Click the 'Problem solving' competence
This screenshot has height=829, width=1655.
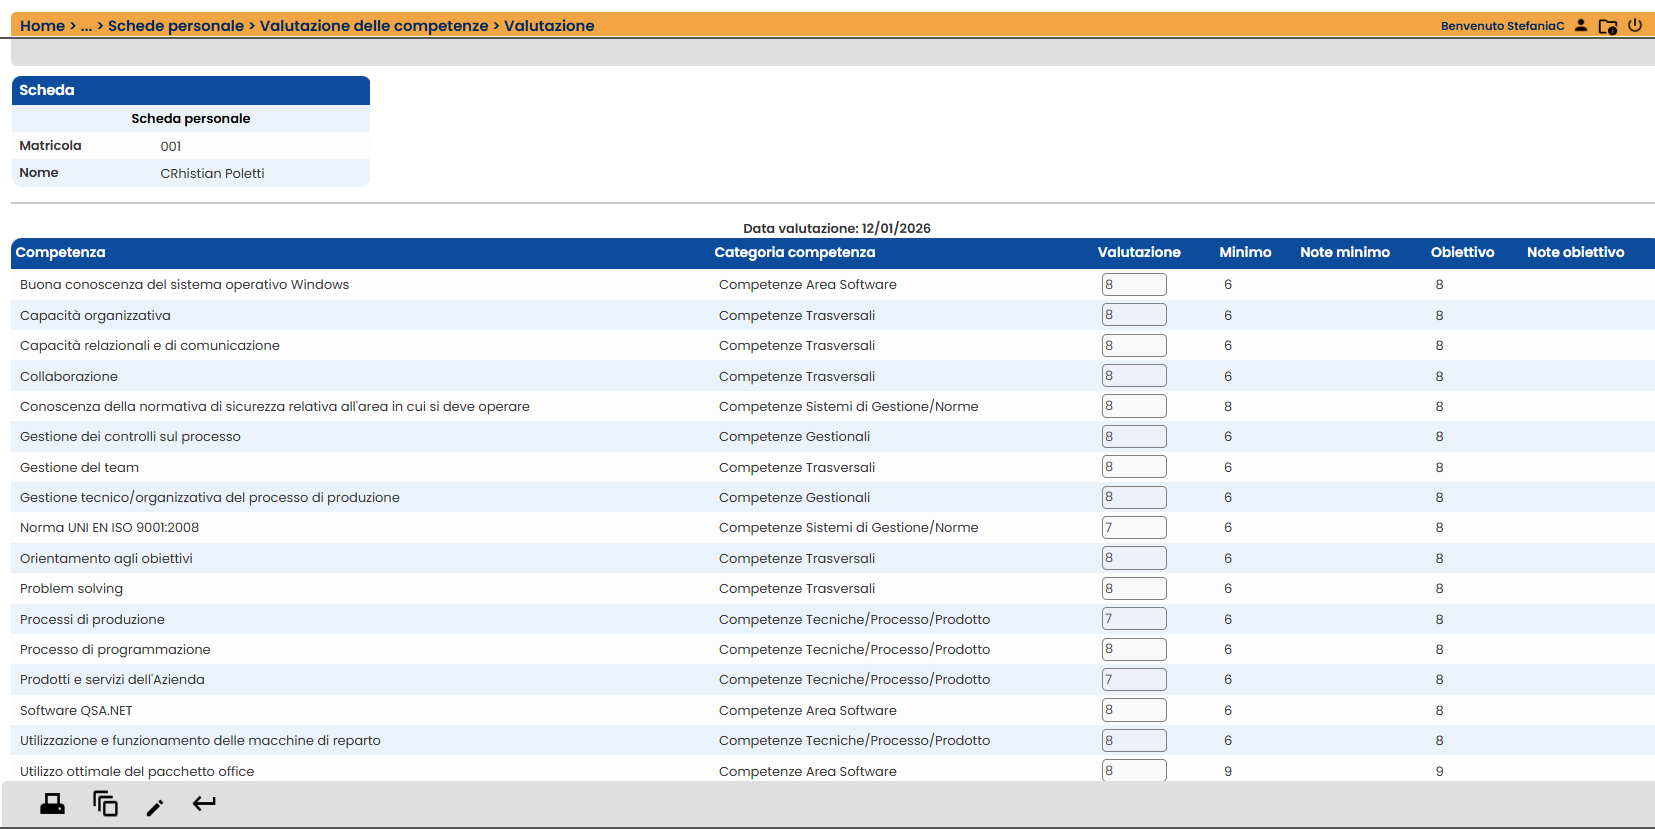pyautogui.click(x=71, y=589)
